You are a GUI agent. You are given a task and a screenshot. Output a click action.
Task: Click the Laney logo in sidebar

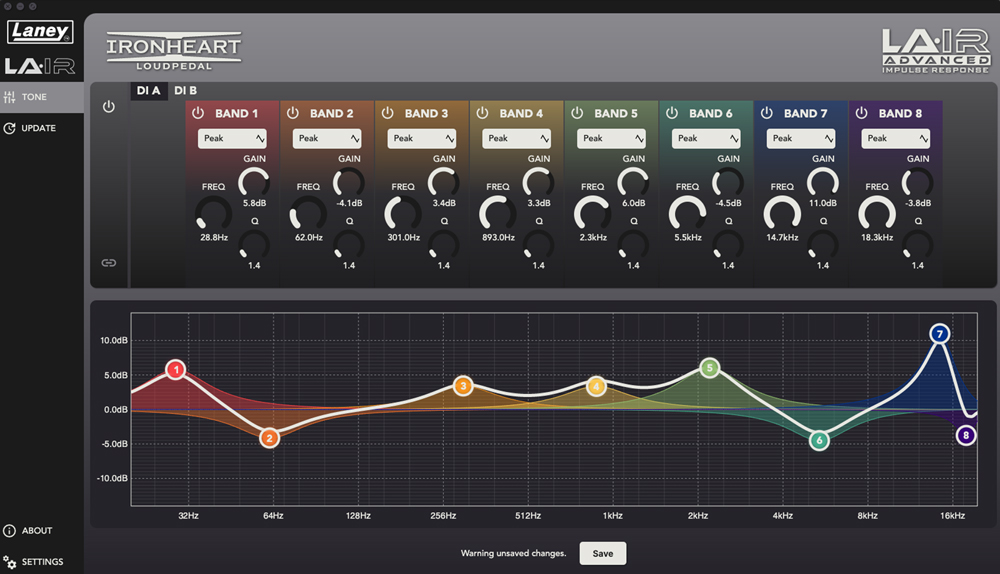[x=40, y=31]
